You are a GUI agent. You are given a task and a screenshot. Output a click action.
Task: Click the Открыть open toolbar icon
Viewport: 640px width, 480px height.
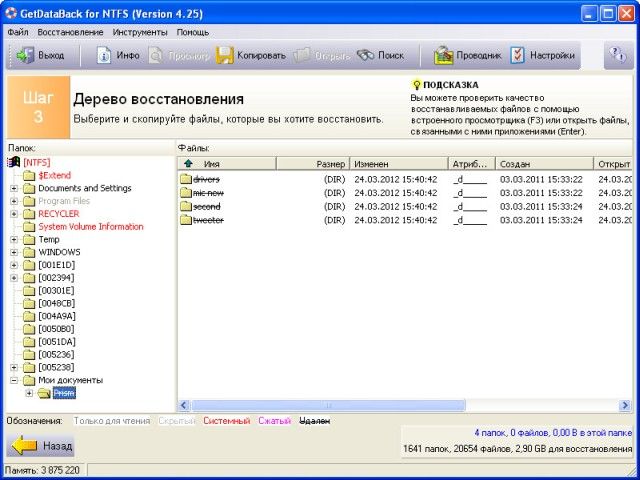click(302, 55)
